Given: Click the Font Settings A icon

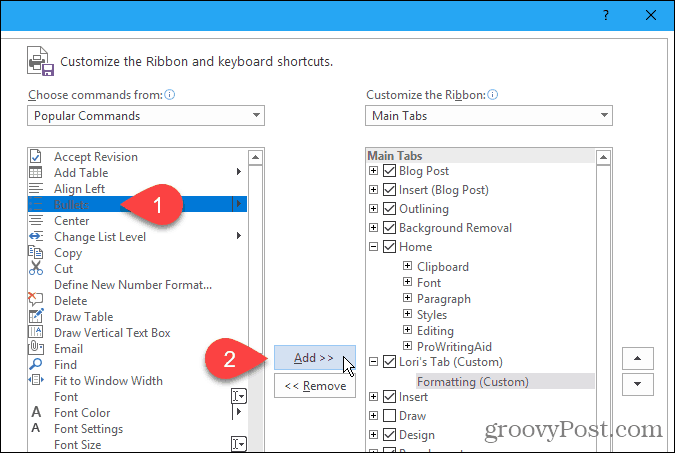Looking at the screenshot, I should click(36, 428).
